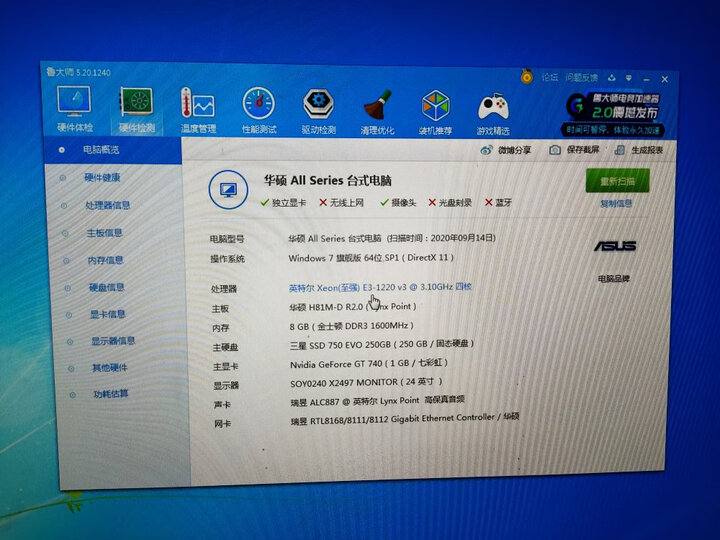Click the gold medal icon in title bar
This screenshot has height=540, width=720.
[x=527, y=76]
